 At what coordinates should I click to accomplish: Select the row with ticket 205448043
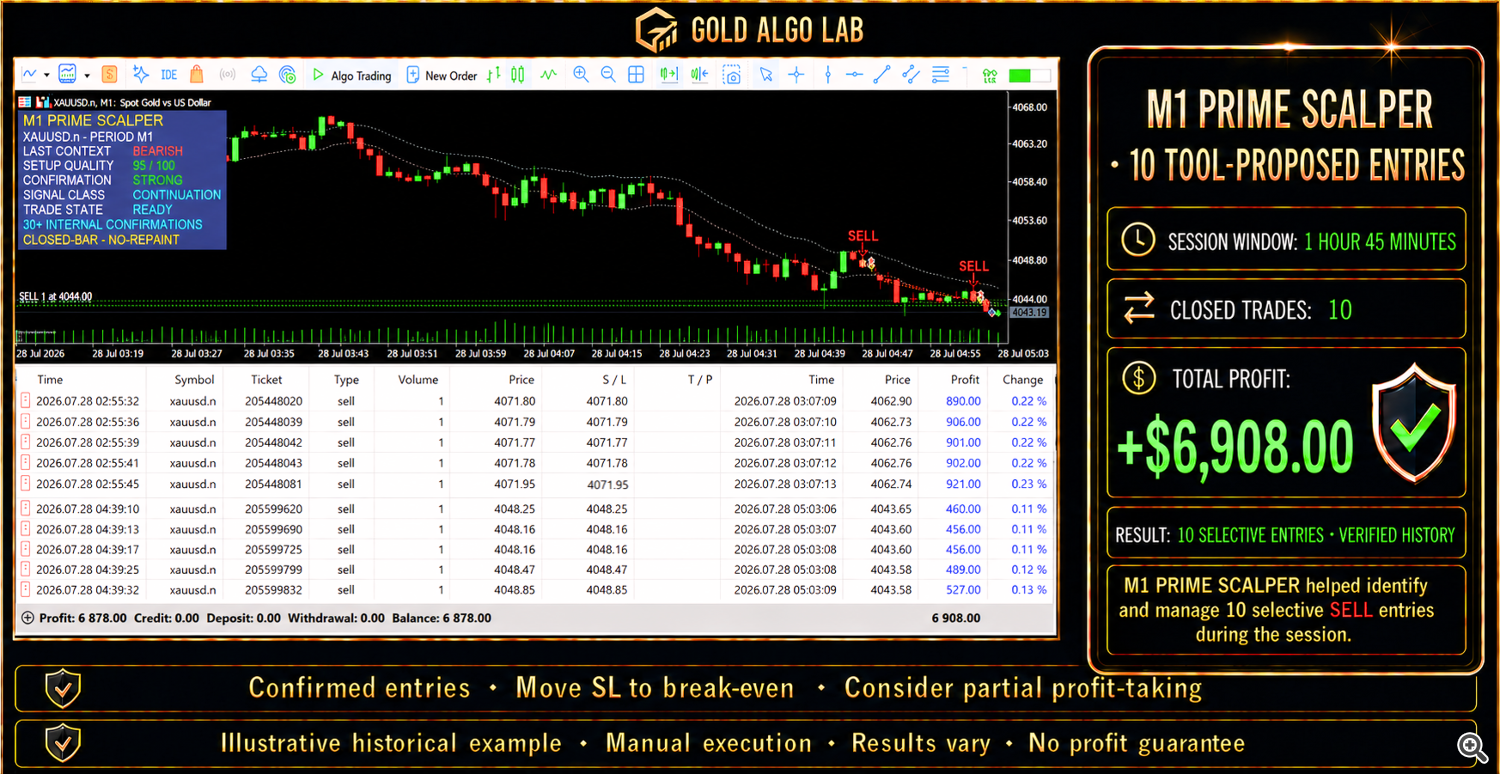tap(535, 463)
